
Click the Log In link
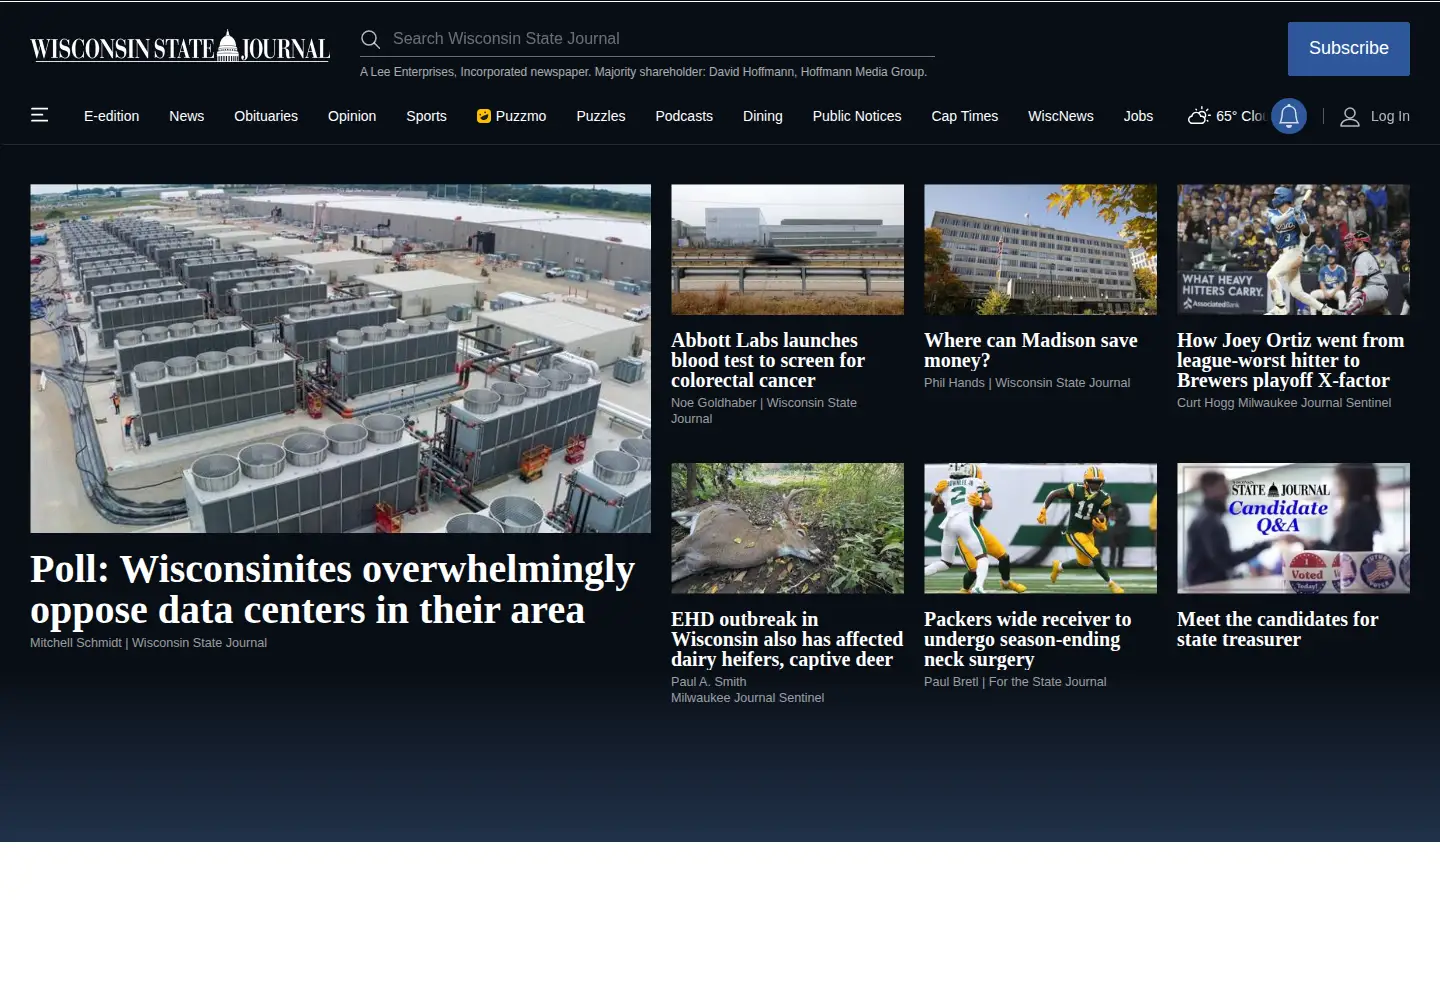click(x=1390, y=117)
